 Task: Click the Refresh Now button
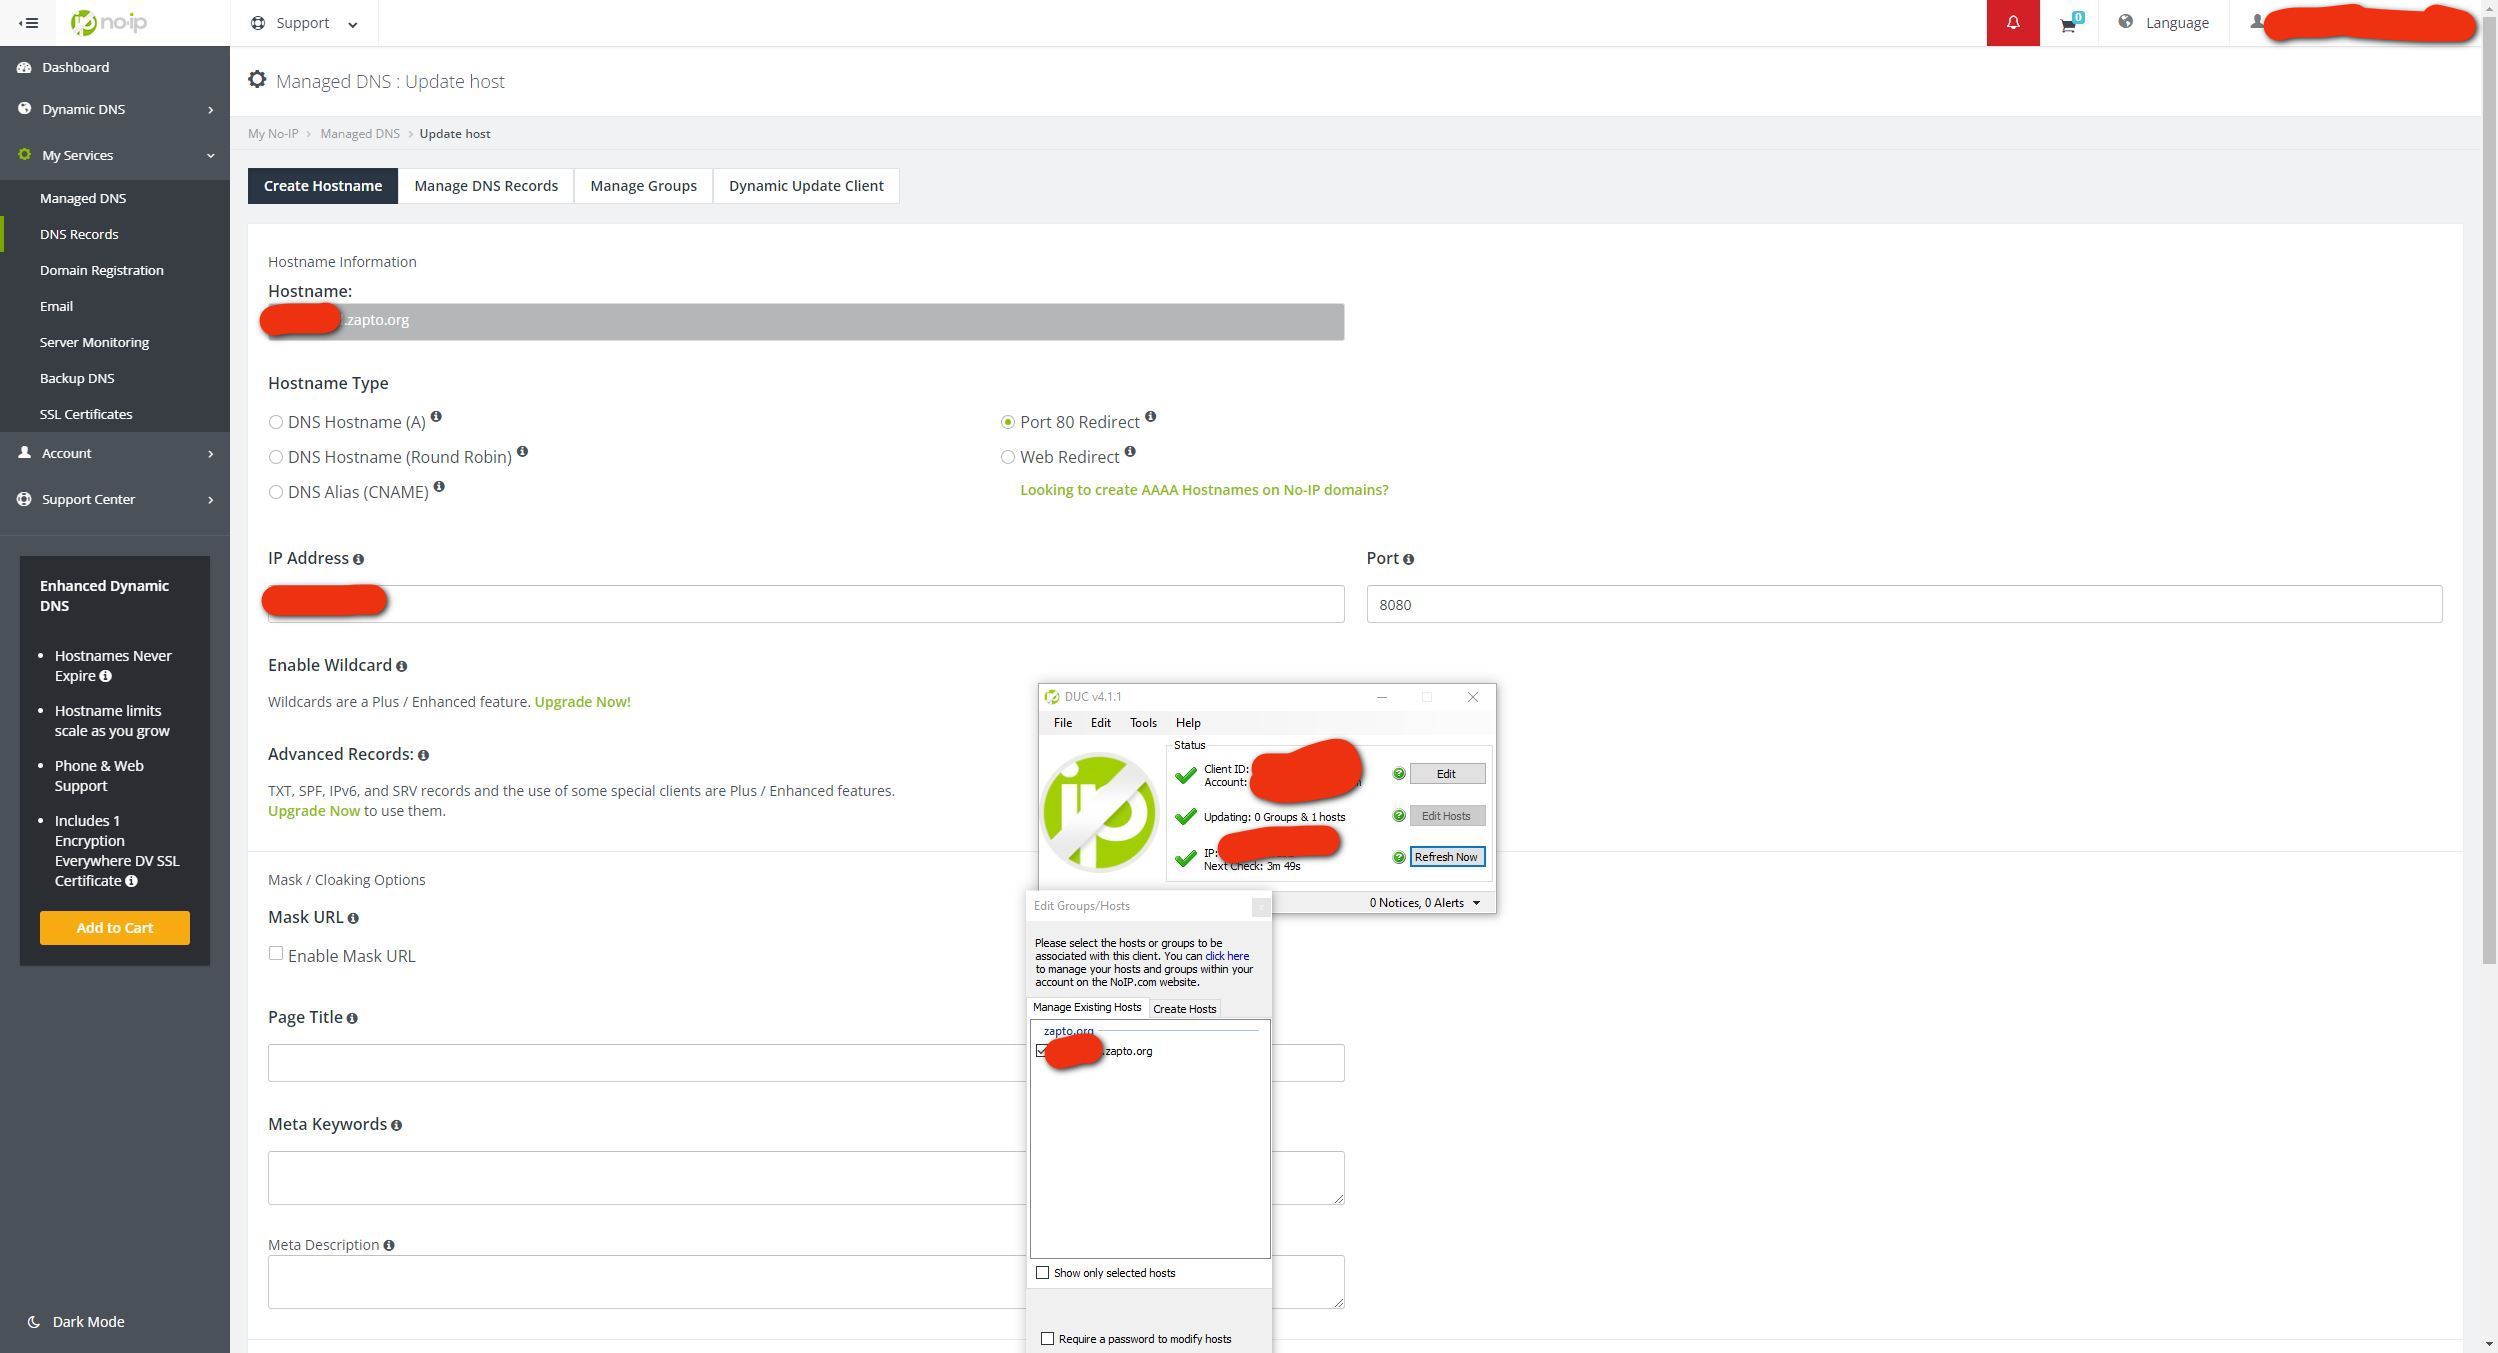click(1446, 857)
